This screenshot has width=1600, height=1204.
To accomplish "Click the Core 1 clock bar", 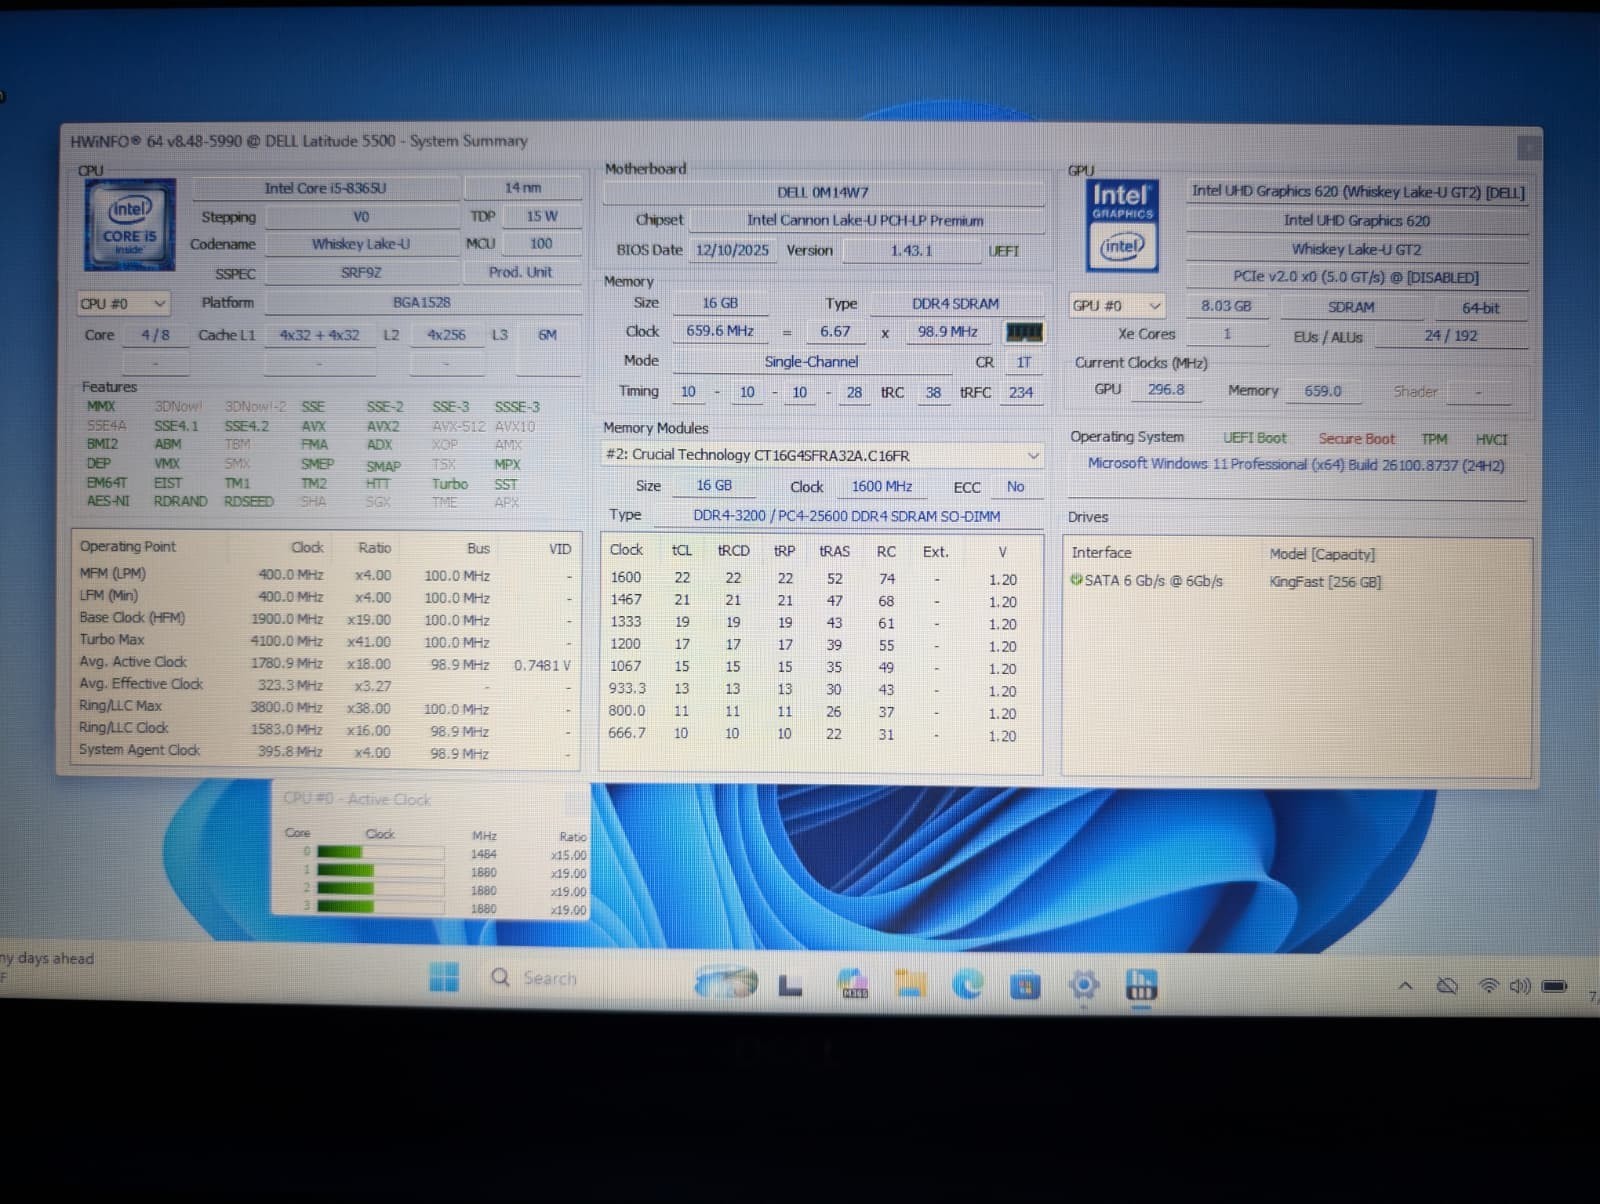I will (x=380, y=871).
